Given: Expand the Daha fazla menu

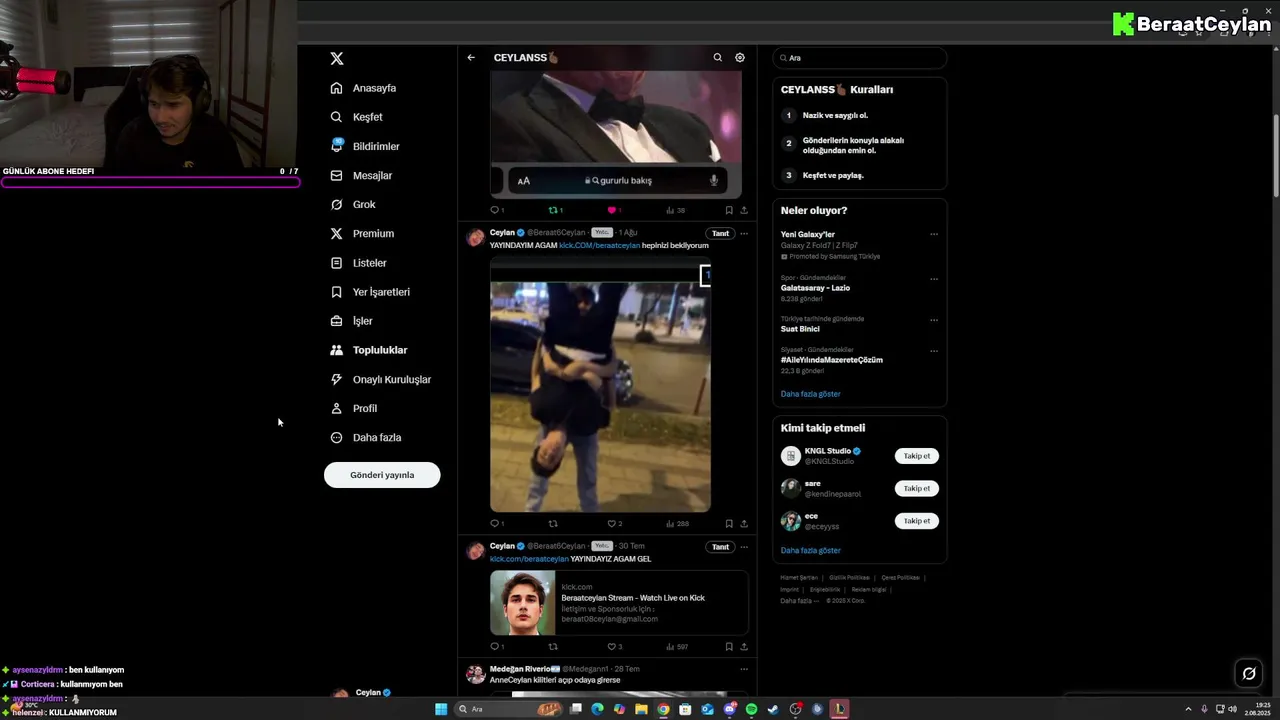Looking at the screenshot, I should tap(366, 437).
